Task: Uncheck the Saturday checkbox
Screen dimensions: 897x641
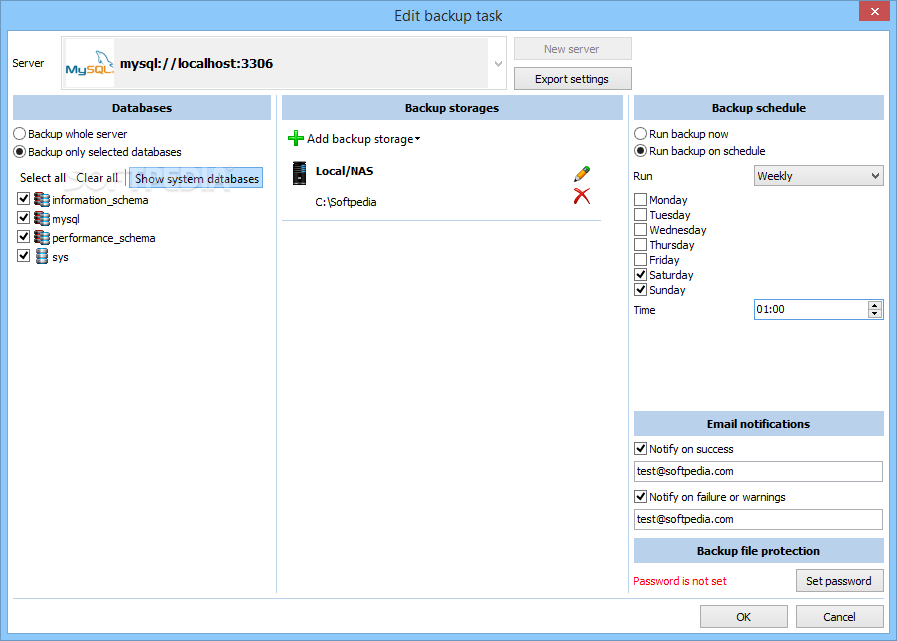Action: click(641, 275)
